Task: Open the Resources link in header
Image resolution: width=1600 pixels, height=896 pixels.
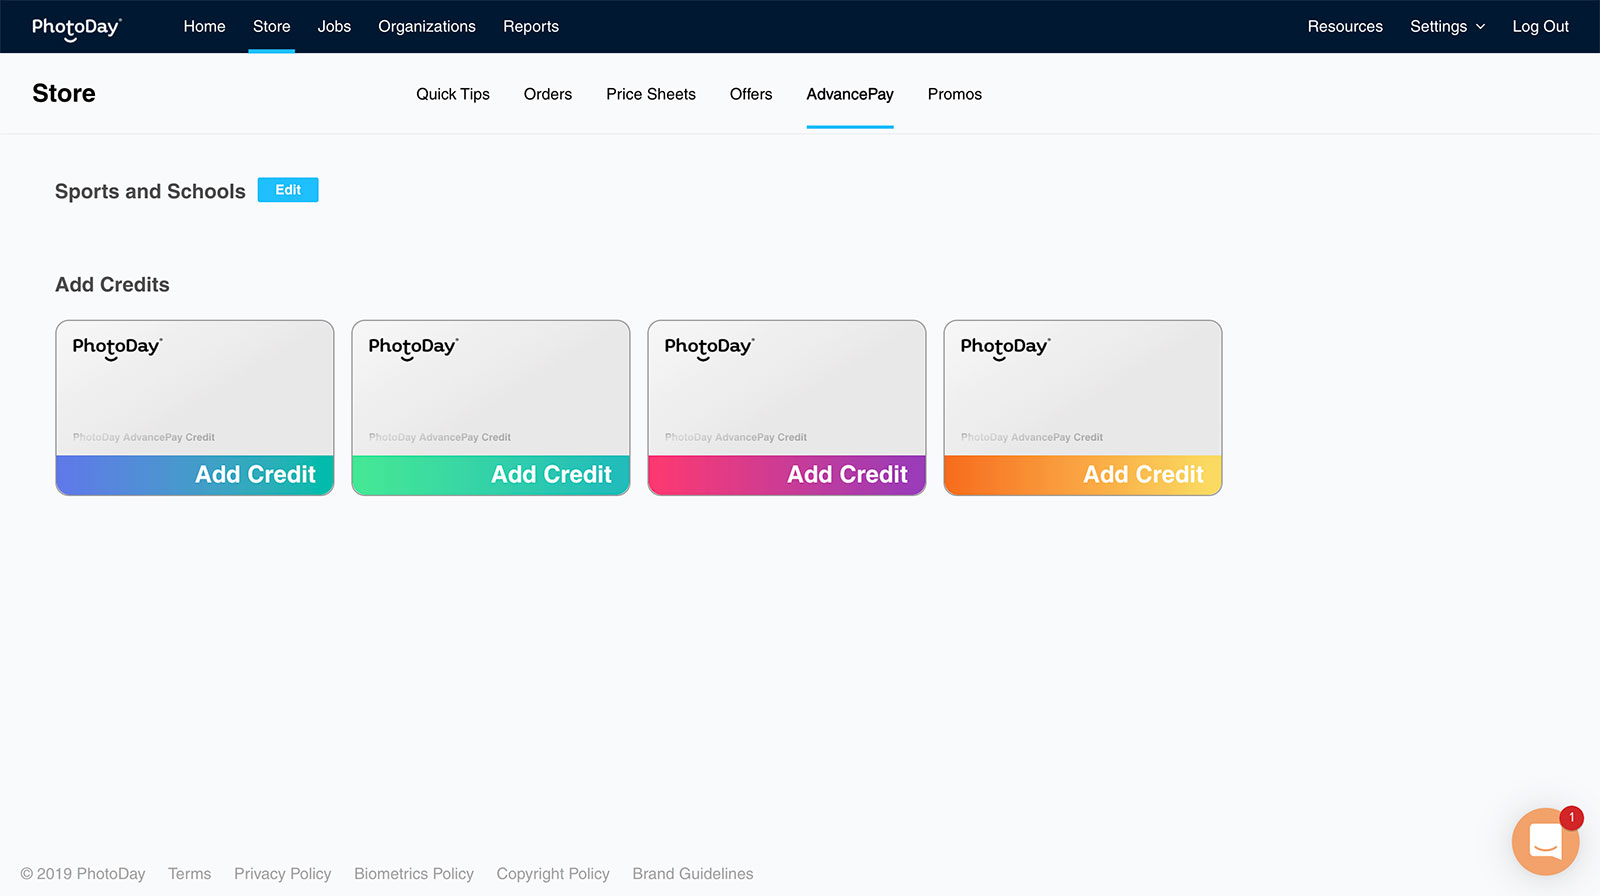Action: click(x=1345, y=27)
